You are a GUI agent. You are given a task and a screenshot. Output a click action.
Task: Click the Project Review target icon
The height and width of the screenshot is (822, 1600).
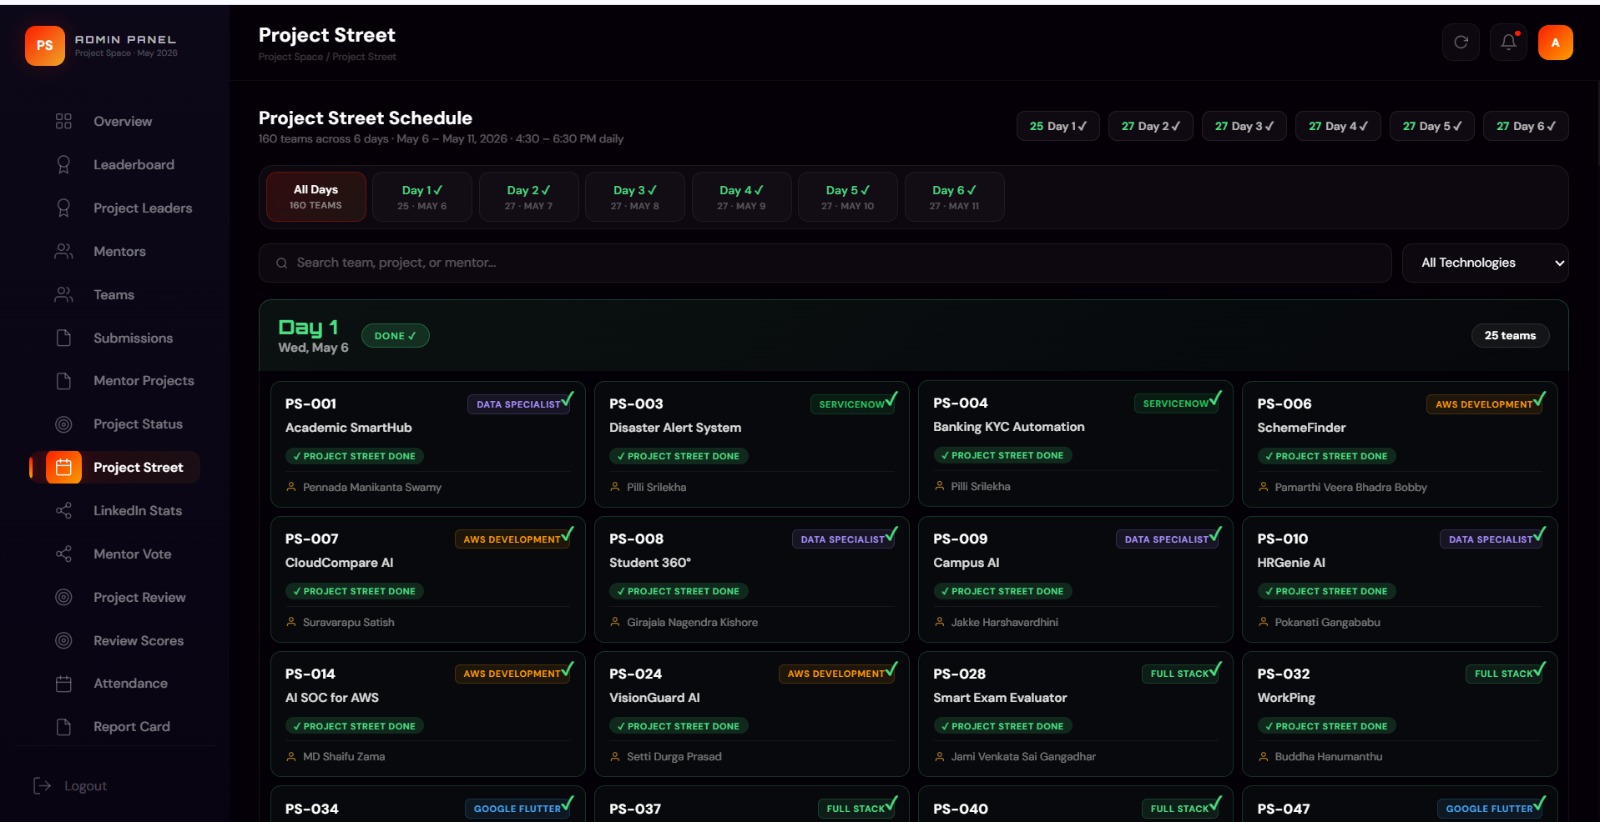pyautogui.click(x=64, y=597)
